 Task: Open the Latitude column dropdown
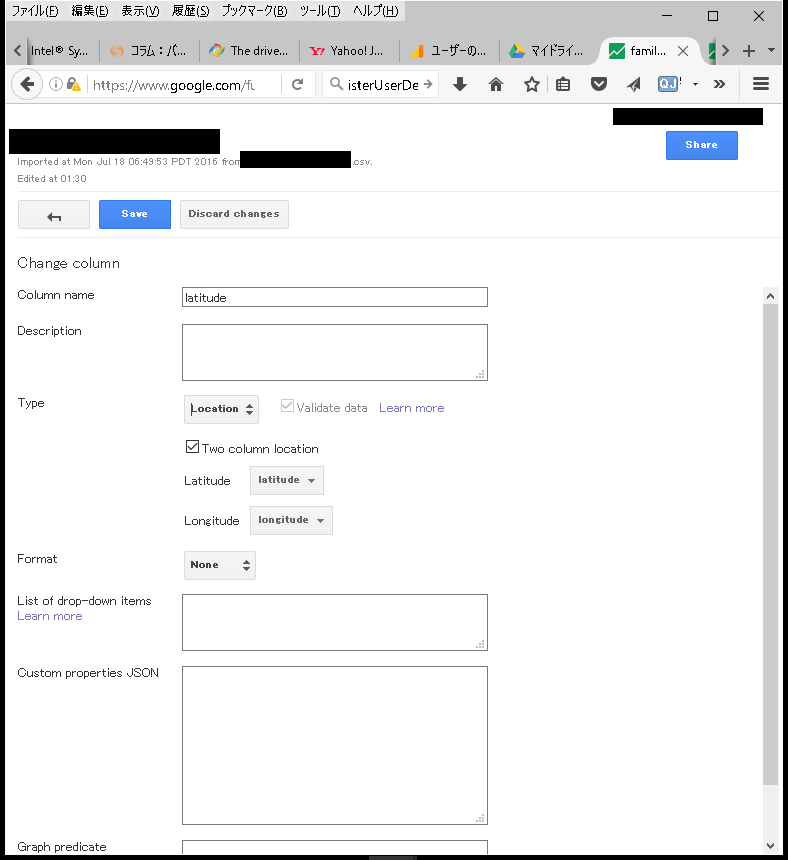tap(287, 480)
